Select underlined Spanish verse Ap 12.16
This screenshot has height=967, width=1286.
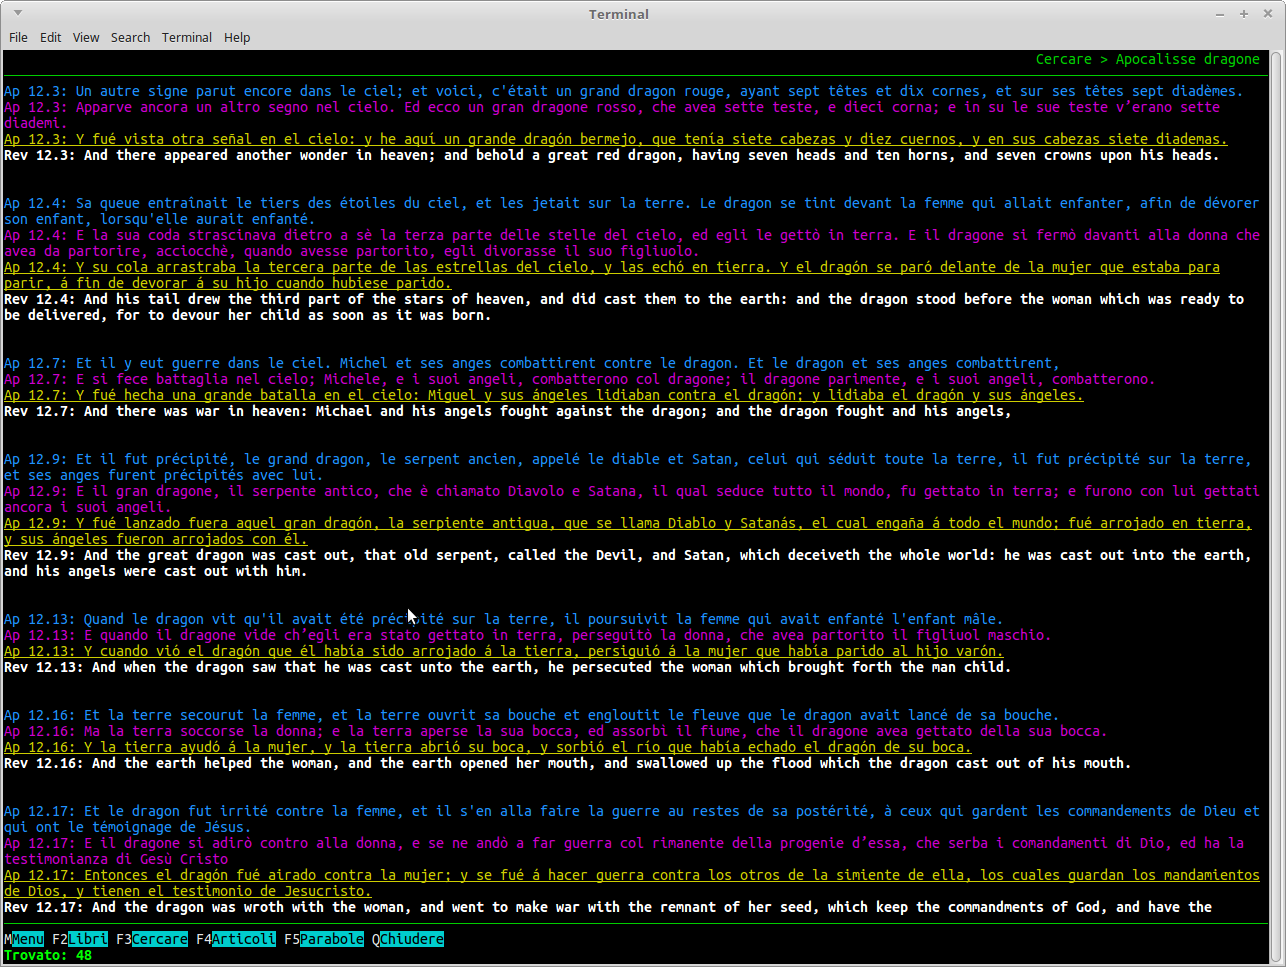(488, 747)
